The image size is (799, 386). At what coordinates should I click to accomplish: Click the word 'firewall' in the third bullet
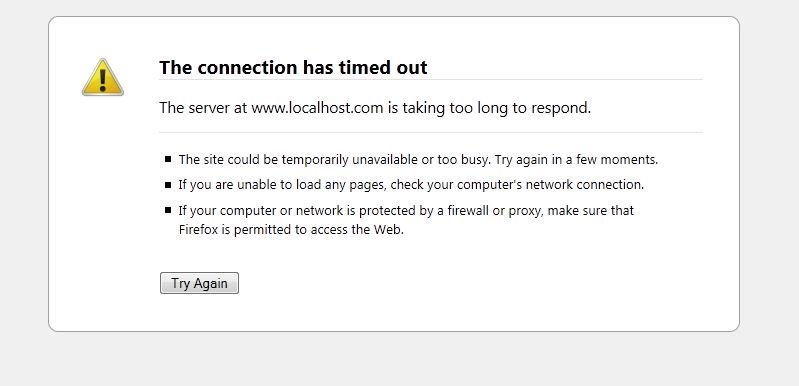click(x=468, y=210)
